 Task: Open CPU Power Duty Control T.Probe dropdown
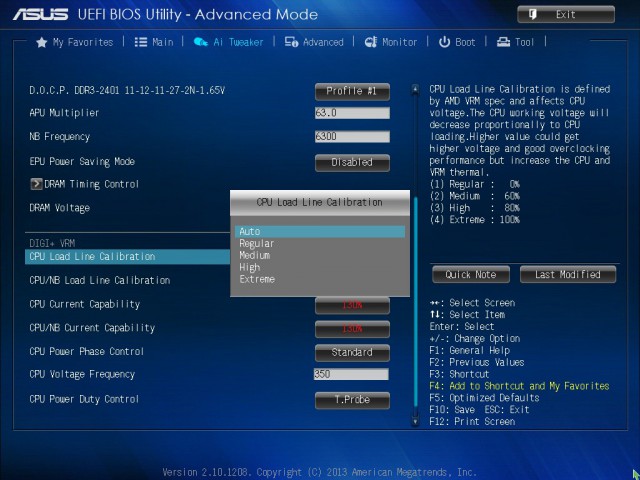(x=352, y=400)
